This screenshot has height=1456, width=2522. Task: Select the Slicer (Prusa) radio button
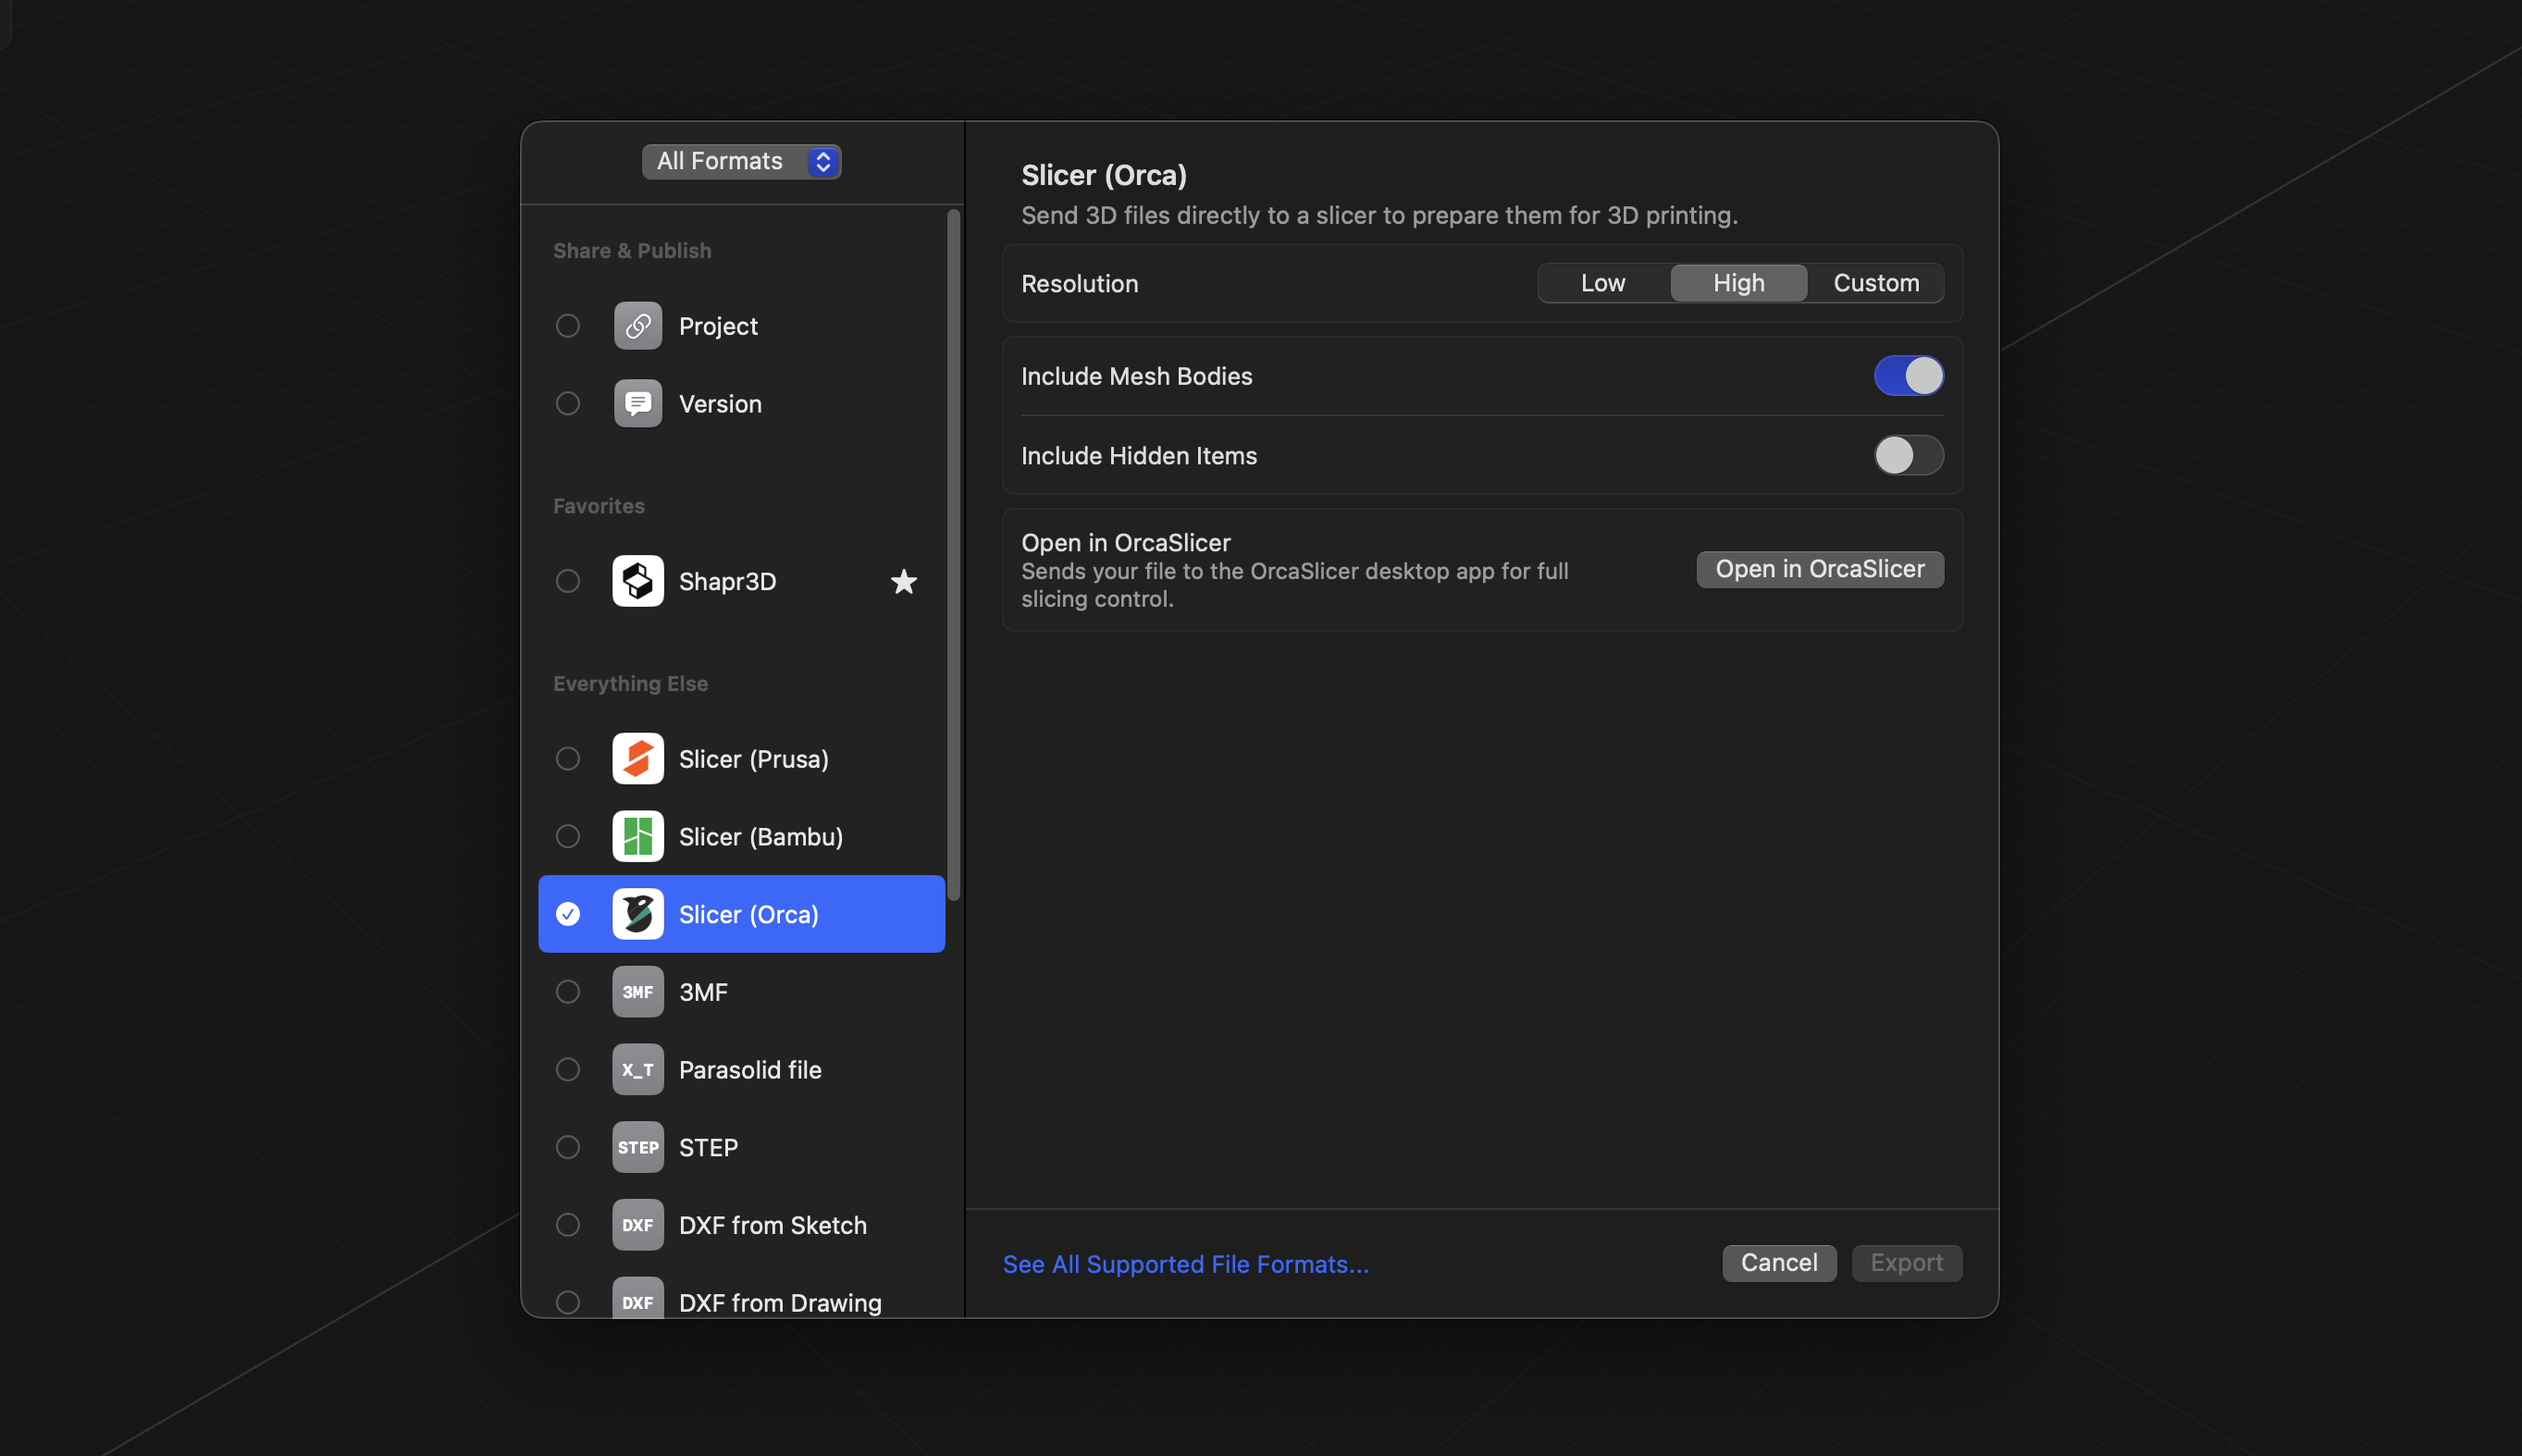point(568,759)
